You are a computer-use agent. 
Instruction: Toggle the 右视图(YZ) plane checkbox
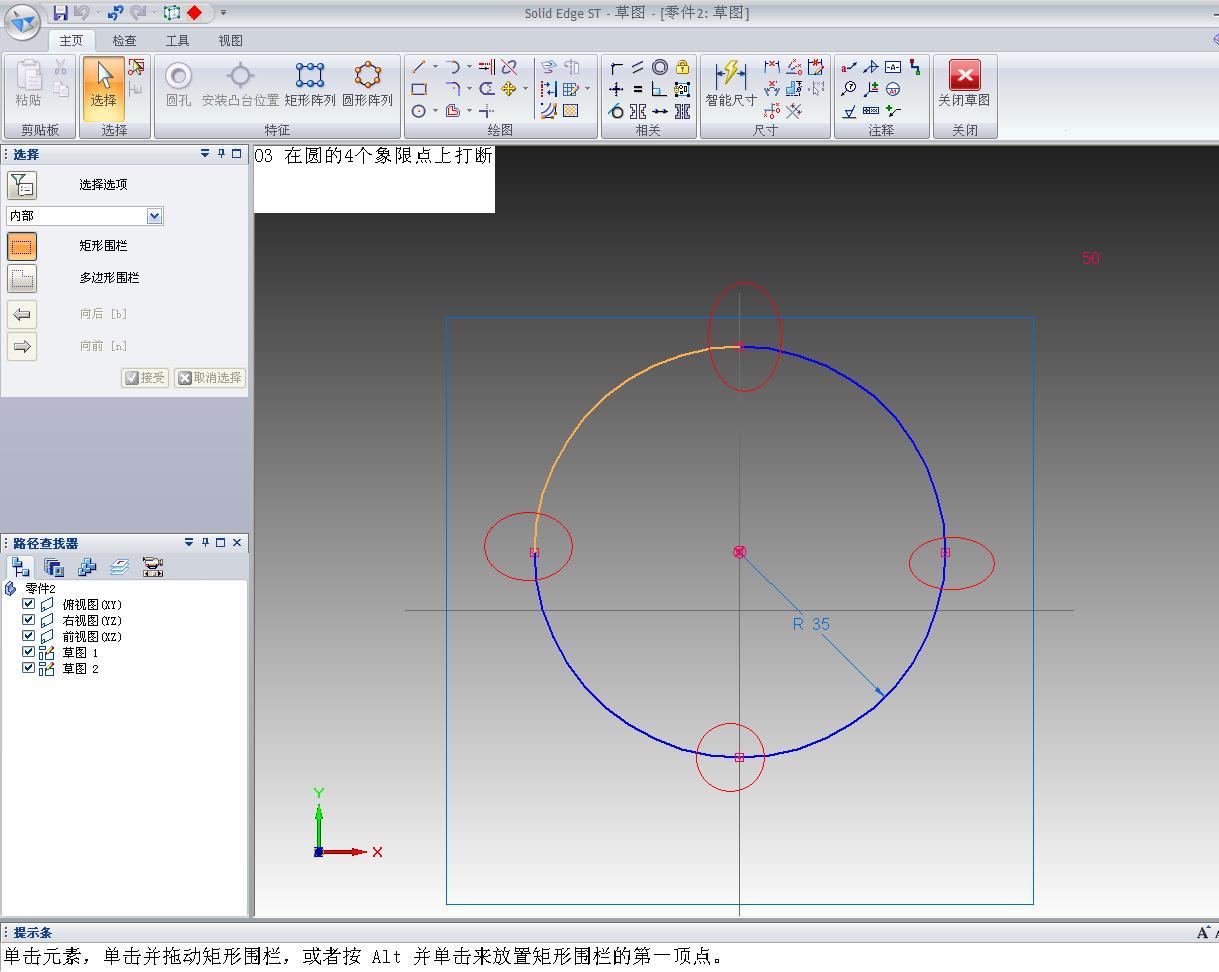[28, 620]
